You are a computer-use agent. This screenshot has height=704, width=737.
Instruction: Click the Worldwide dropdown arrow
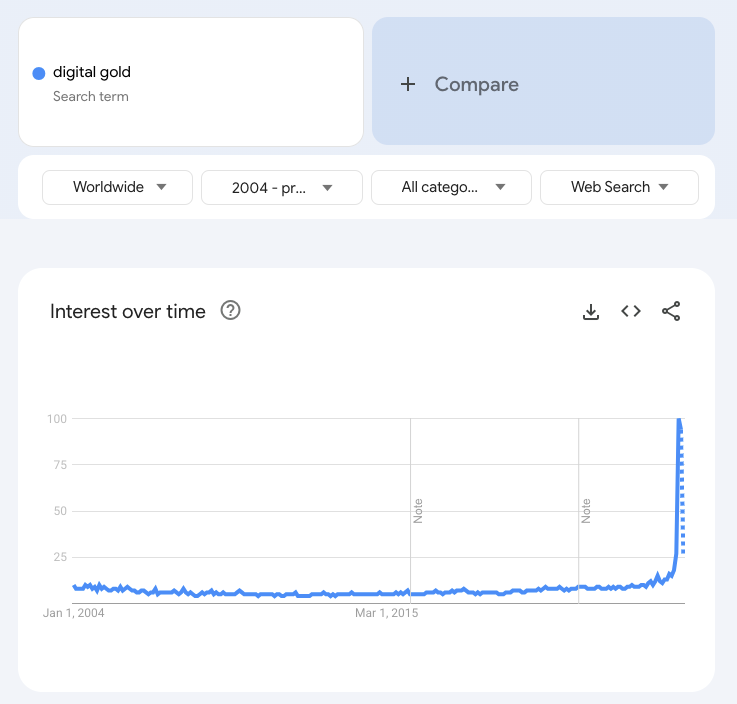[161, 187]
